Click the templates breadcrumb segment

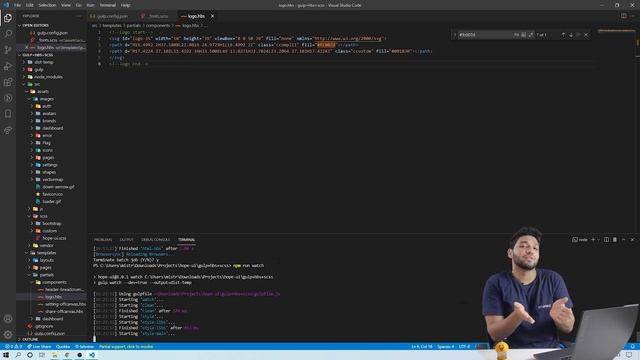[x=112, y=25]
